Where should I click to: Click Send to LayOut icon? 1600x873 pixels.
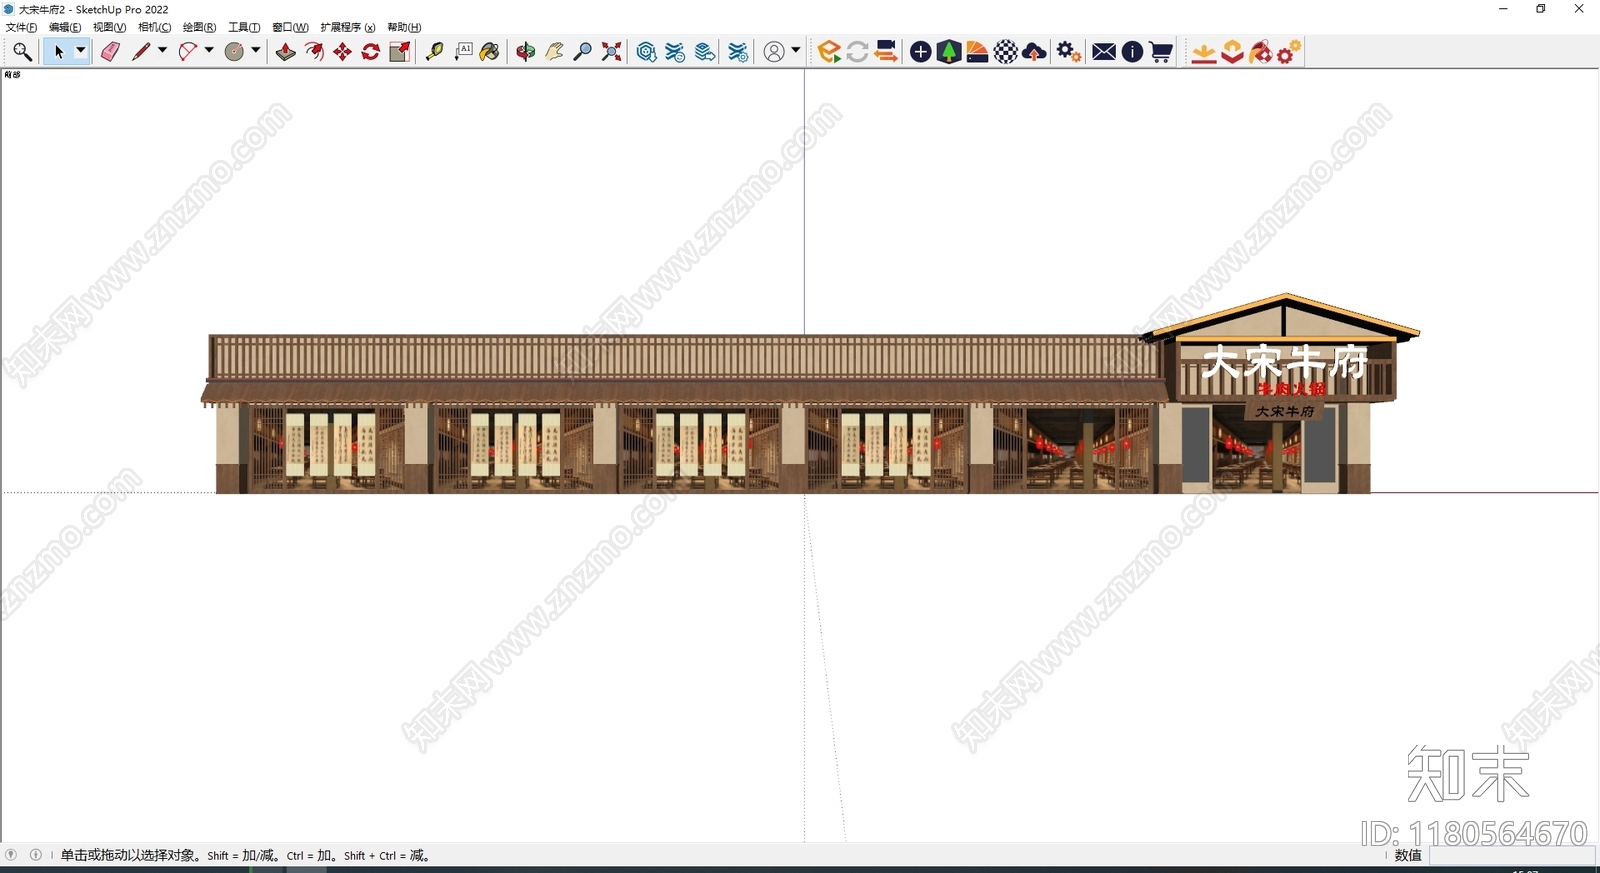click(x=705, y=52)
